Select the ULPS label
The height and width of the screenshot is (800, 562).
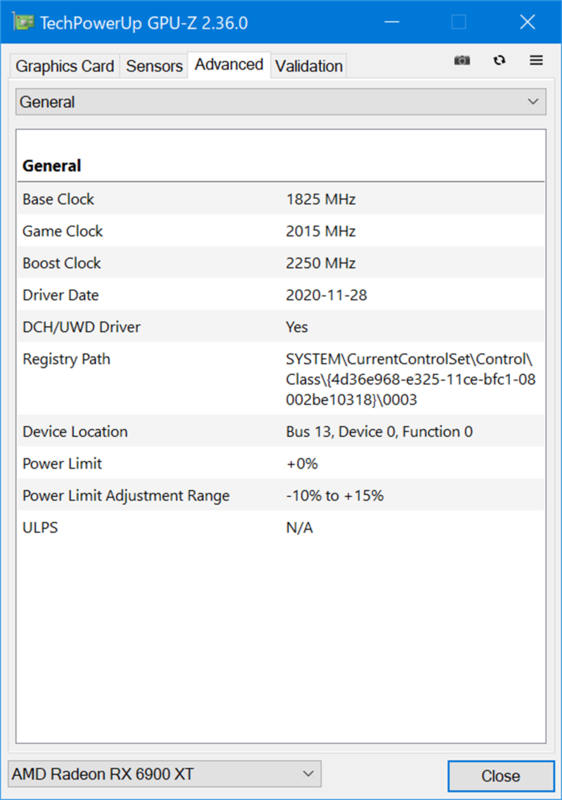click(x=40, y=528)
